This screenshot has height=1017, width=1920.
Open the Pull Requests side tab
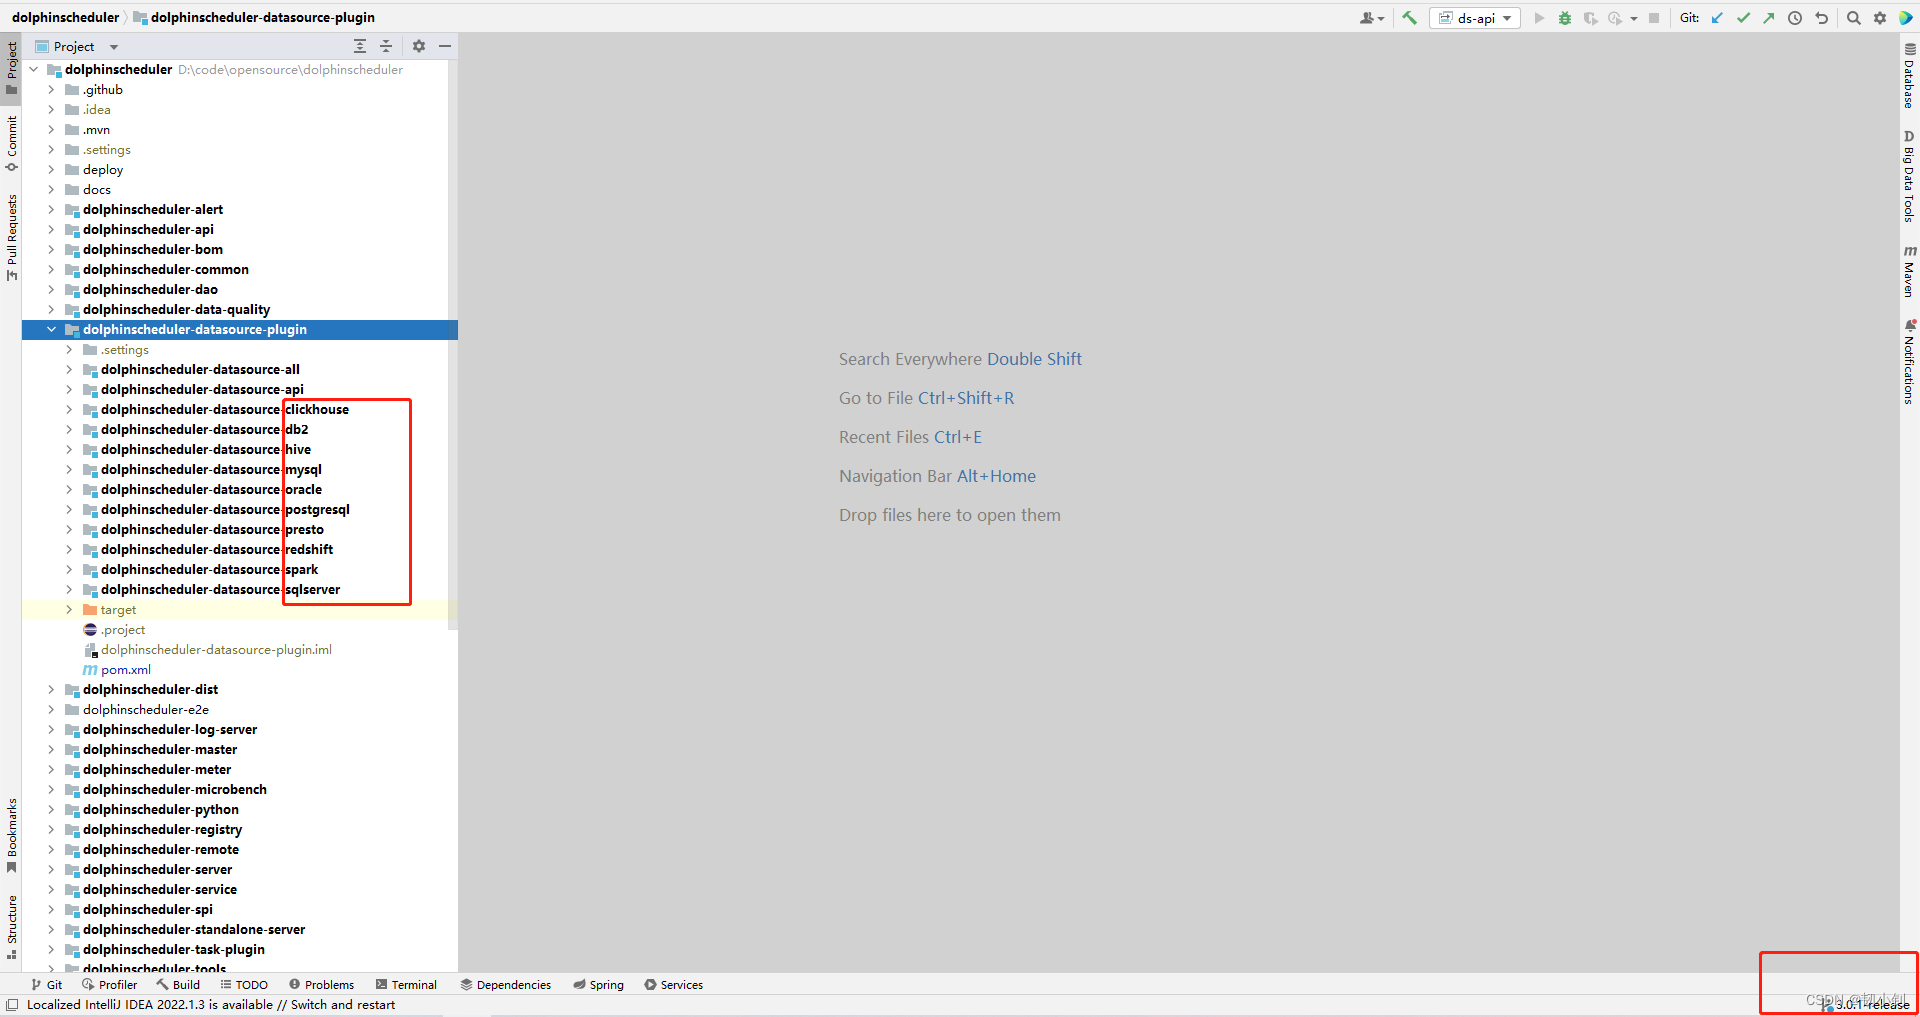click(x=12, y=237)
